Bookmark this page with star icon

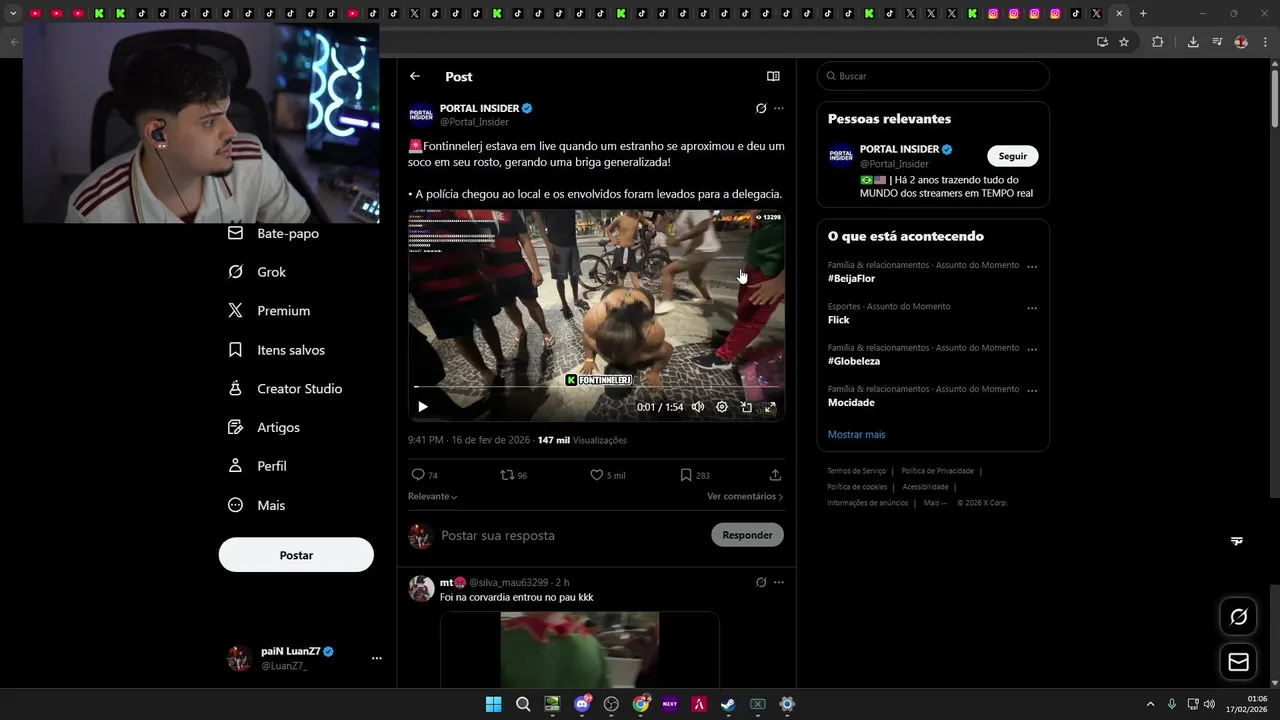pyautogui.click(x=1124, y=42)
